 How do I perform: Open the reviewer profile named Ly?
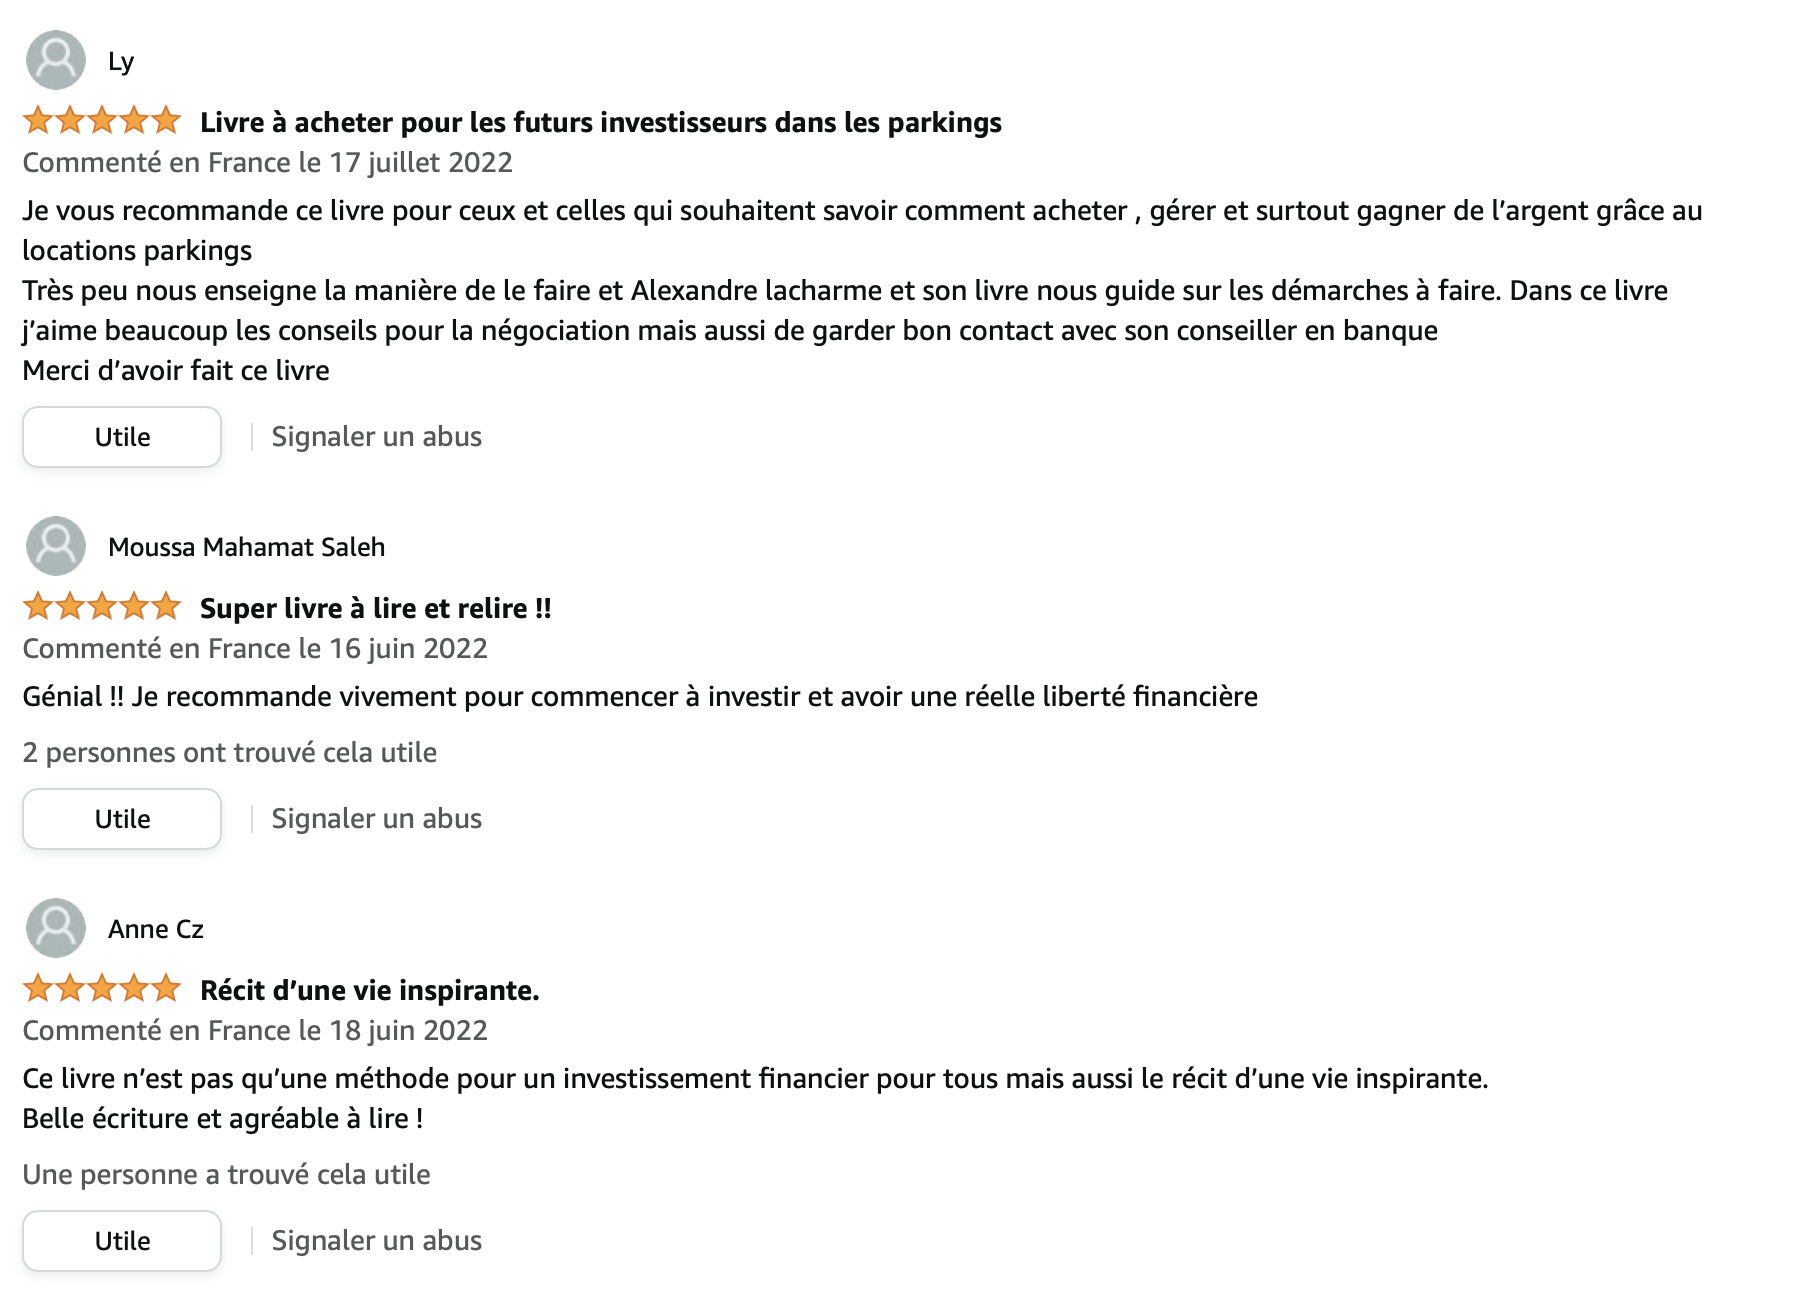click(121, 62)
